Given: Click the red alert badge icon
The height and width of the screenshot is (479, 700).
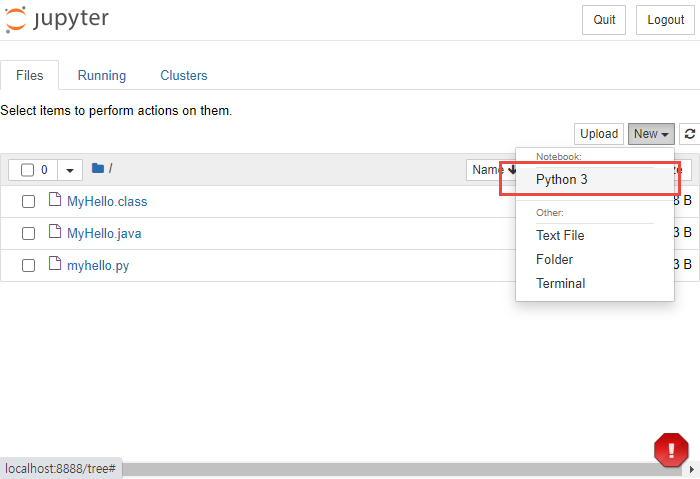Looking at the screenshot, I should click(671, 450).
